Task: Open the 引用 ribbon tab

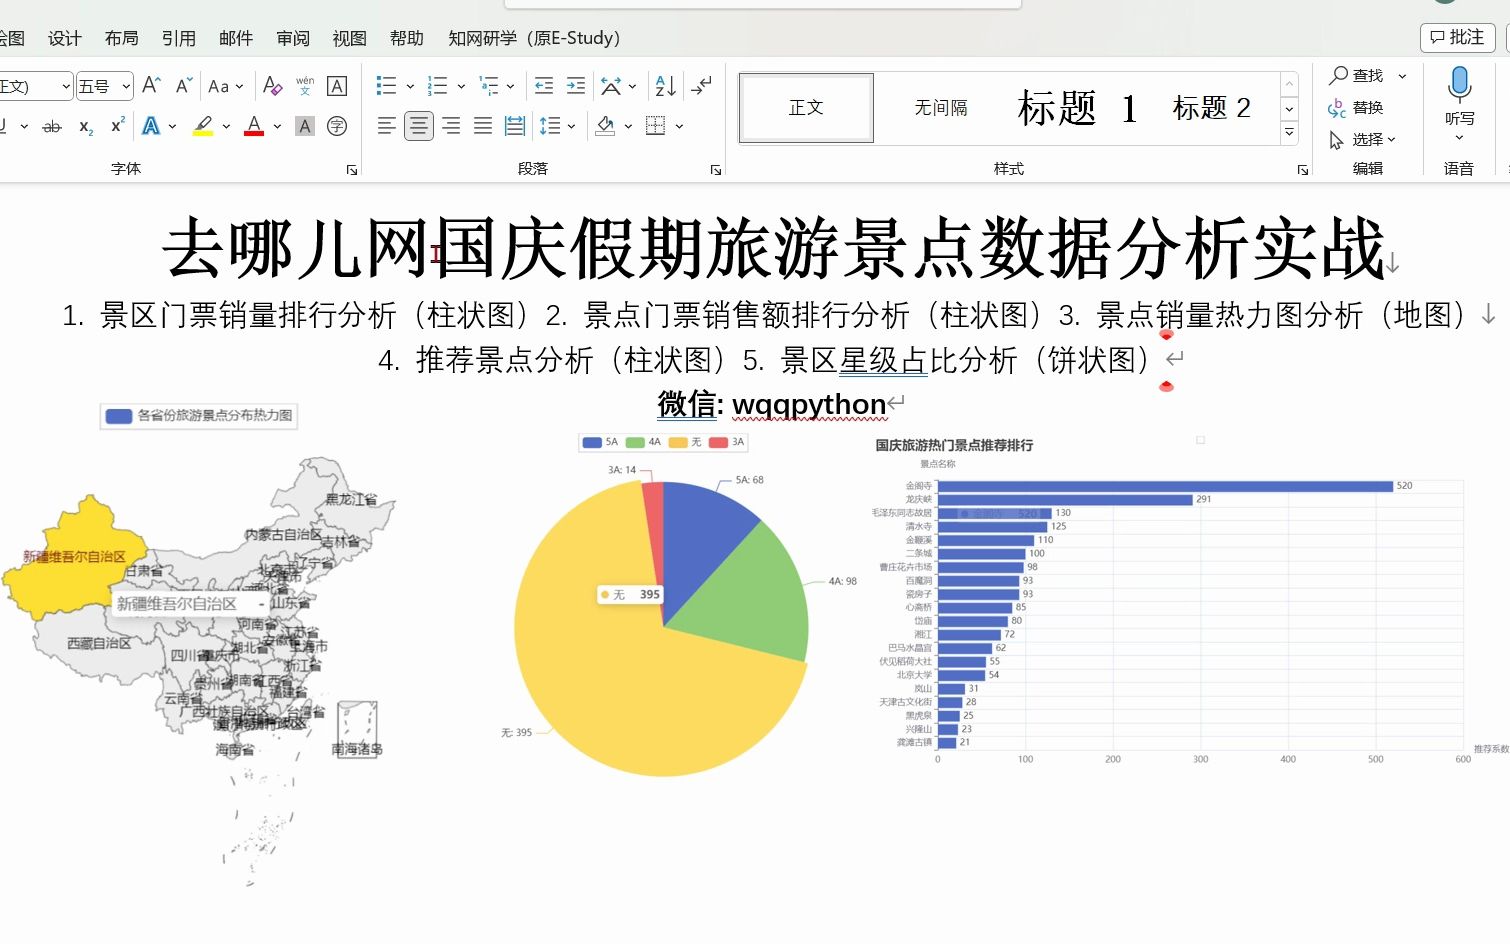Action: coord(179,38)
